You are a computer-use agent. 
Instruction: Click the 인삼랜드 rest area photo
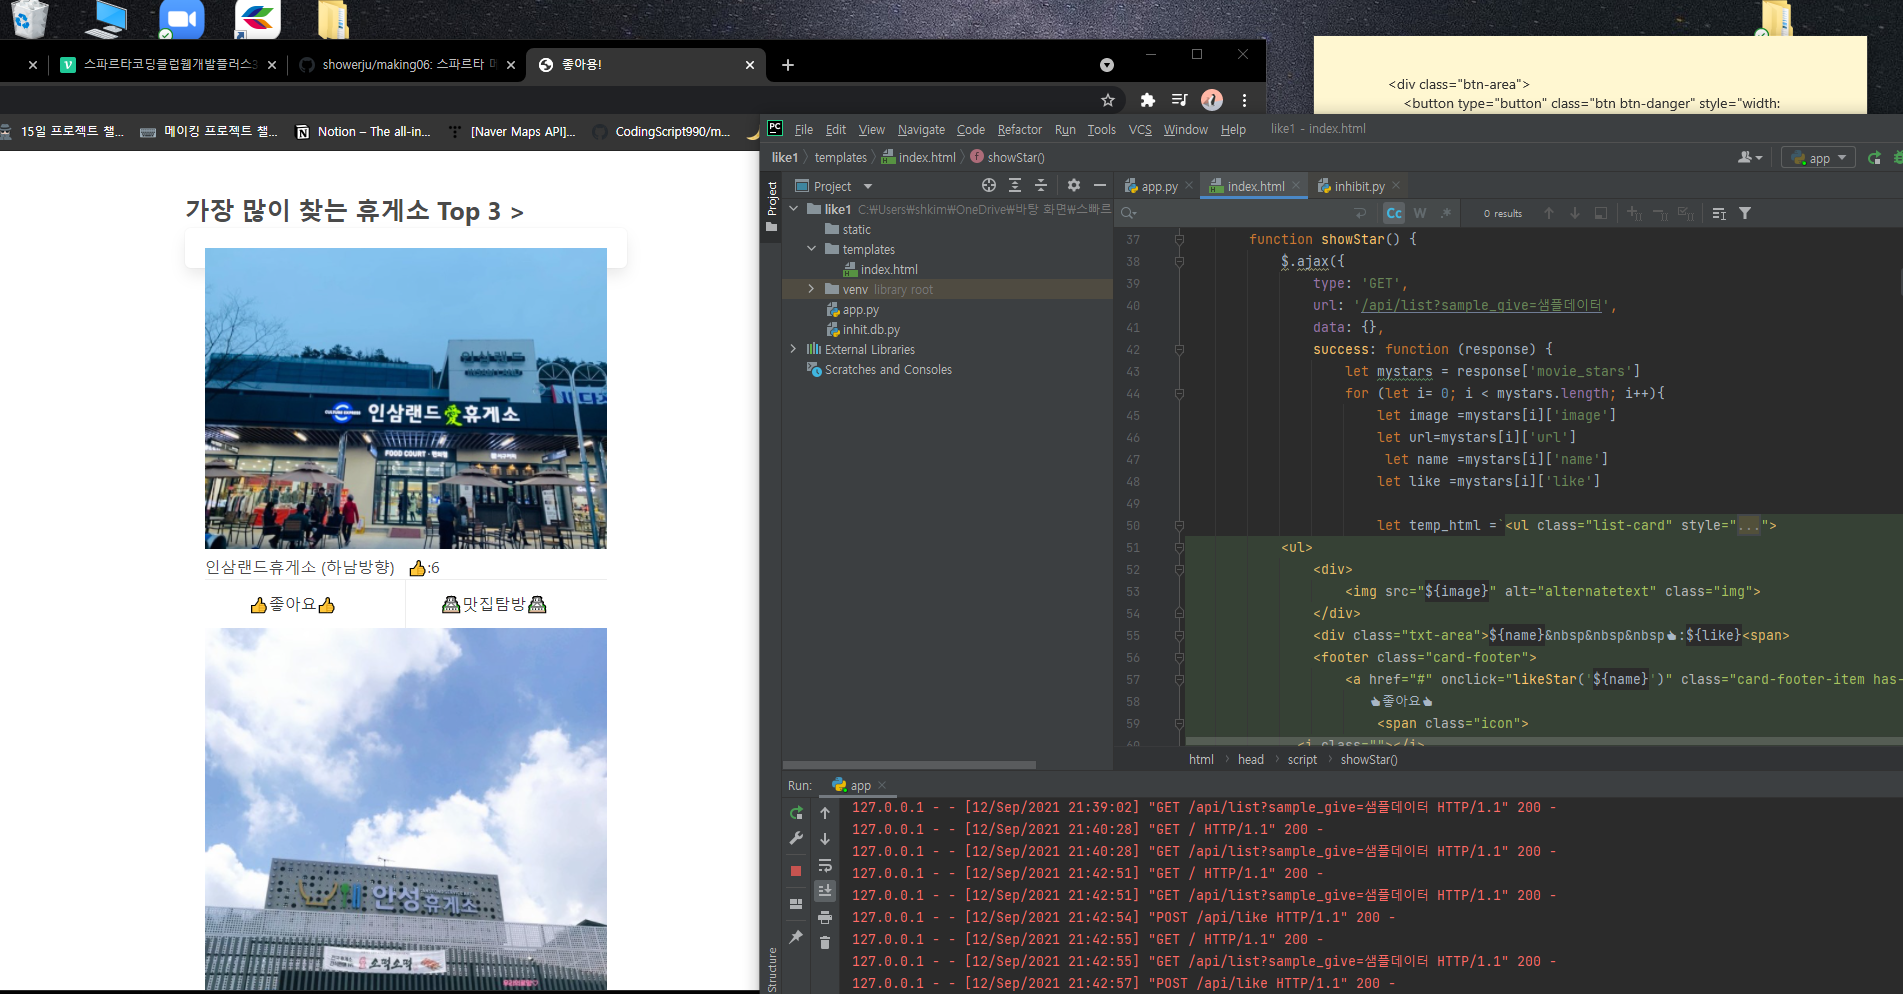pyautogui.click(x=406, y=398)
